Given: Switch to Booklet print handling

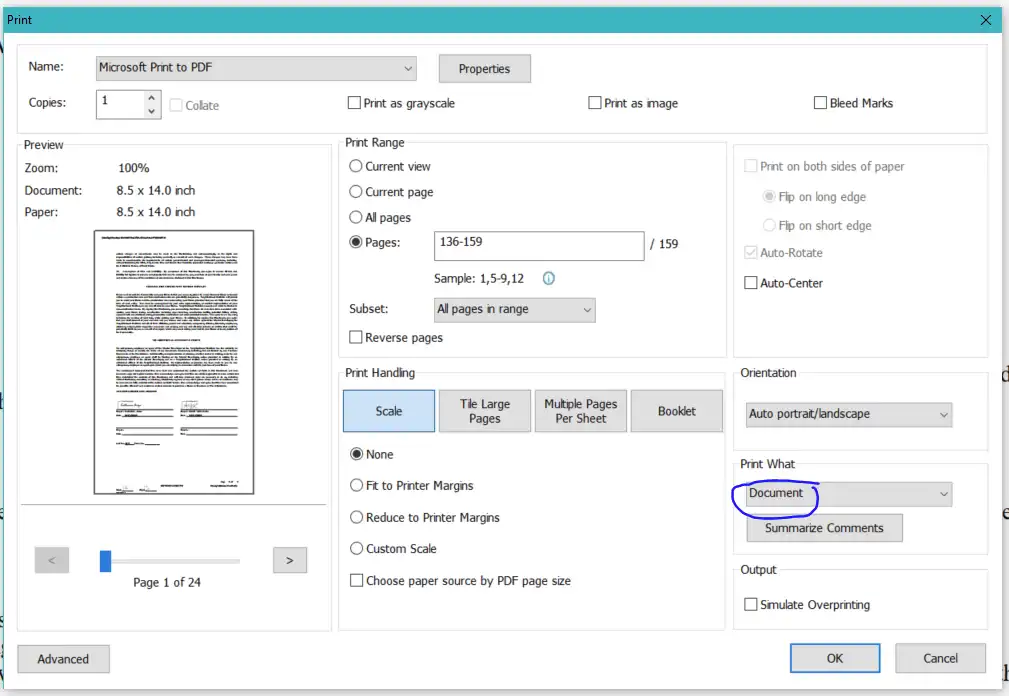Looking at the screenshot, I should point(676,410).
